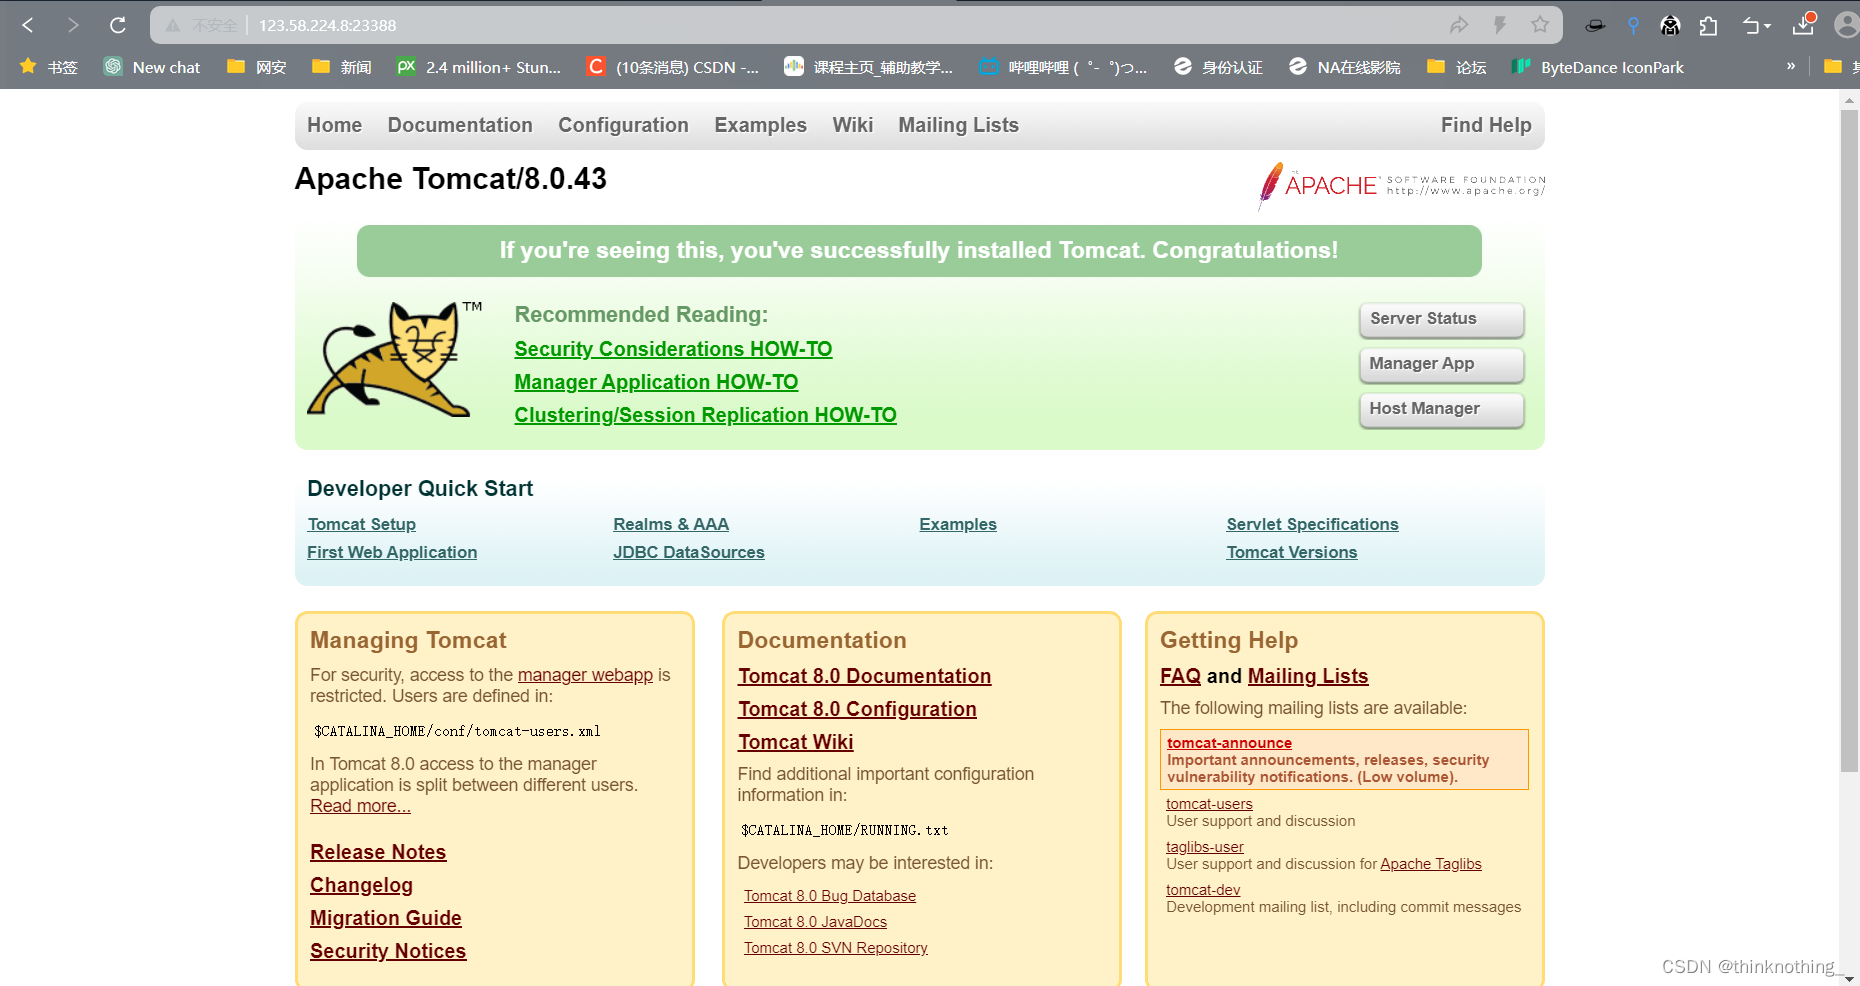1860x986 pixels.
Task: Open the Mailing Lists menu item
Action: tap(957, 125)
